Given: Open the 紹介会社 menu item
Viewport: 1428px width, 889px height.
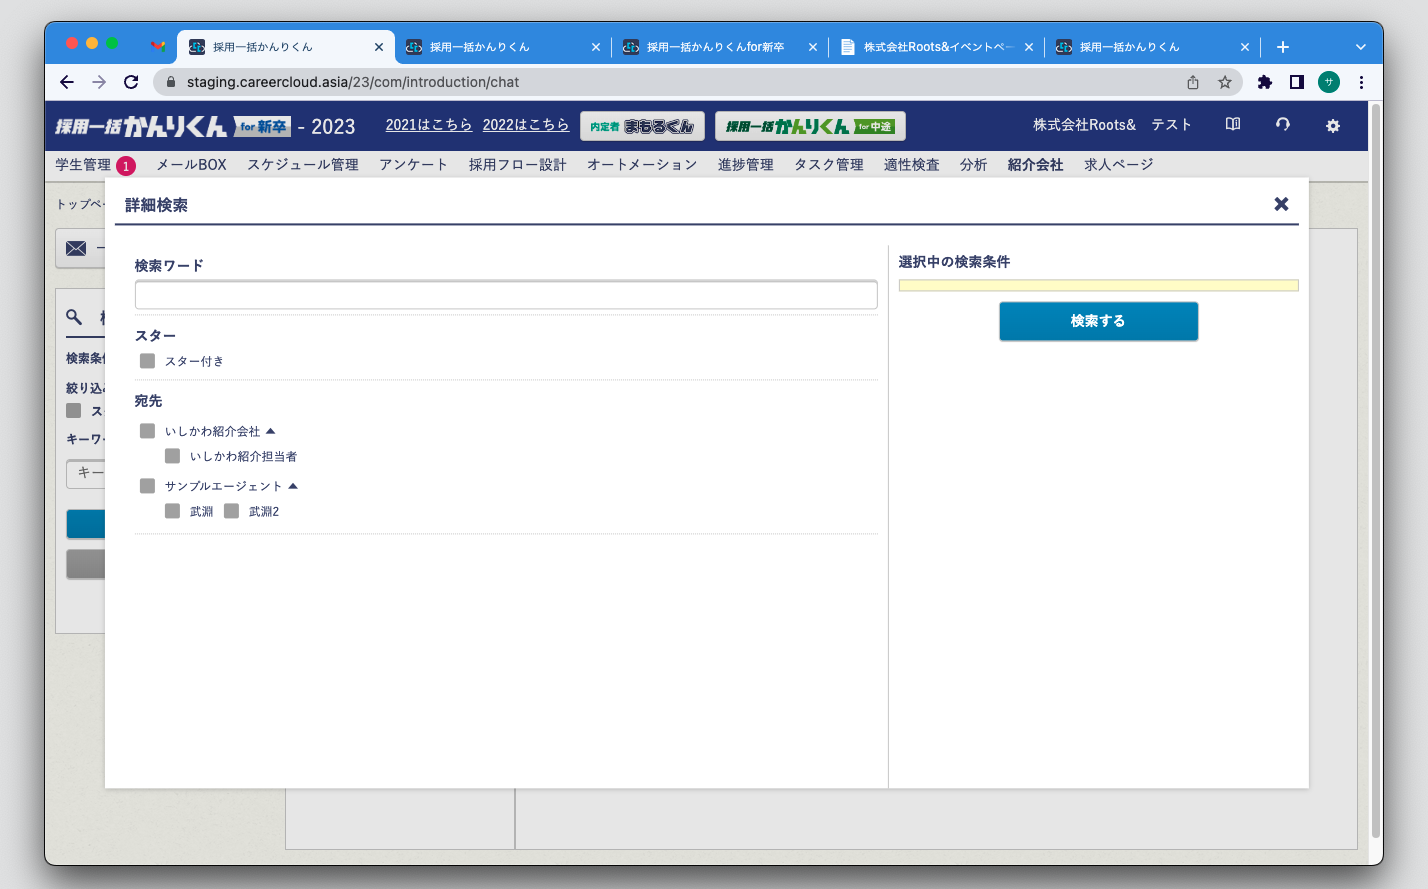Looking at the screenshot, I should (1035, 165).
